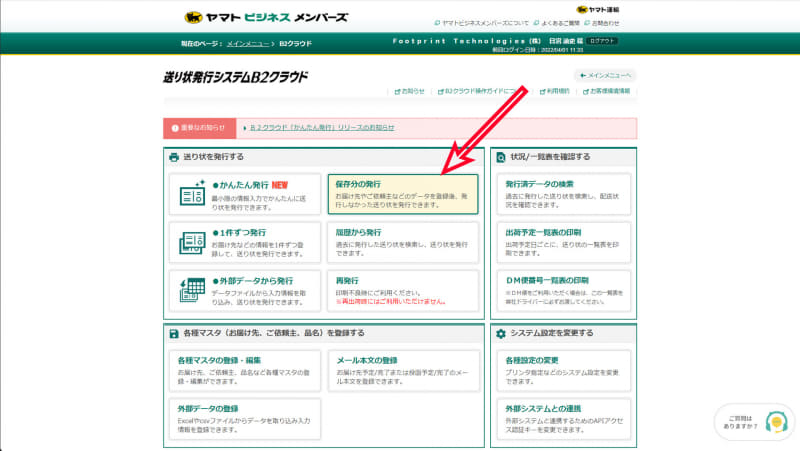This screenshot has height=451, width=800.
Task: Open the headset support chat icon
Action: tap(777, 422)
